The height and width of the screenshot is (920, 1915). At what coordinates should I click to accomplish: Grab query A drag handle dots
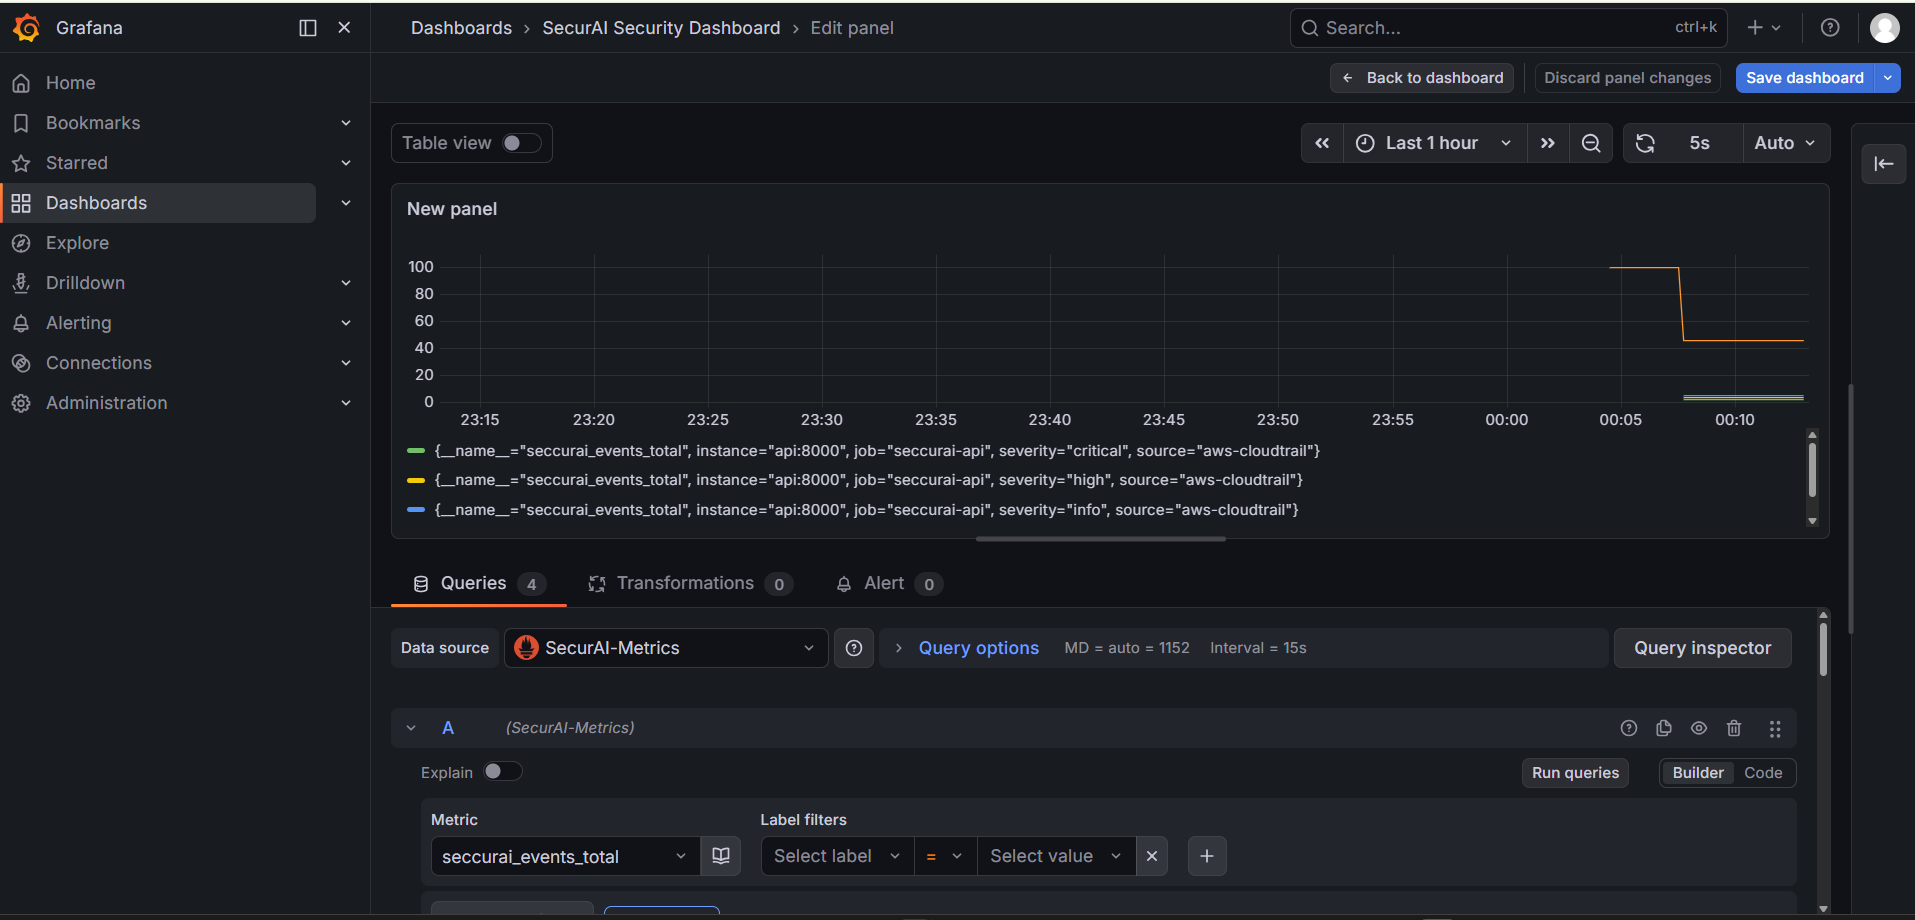[x=1775, y=729]
